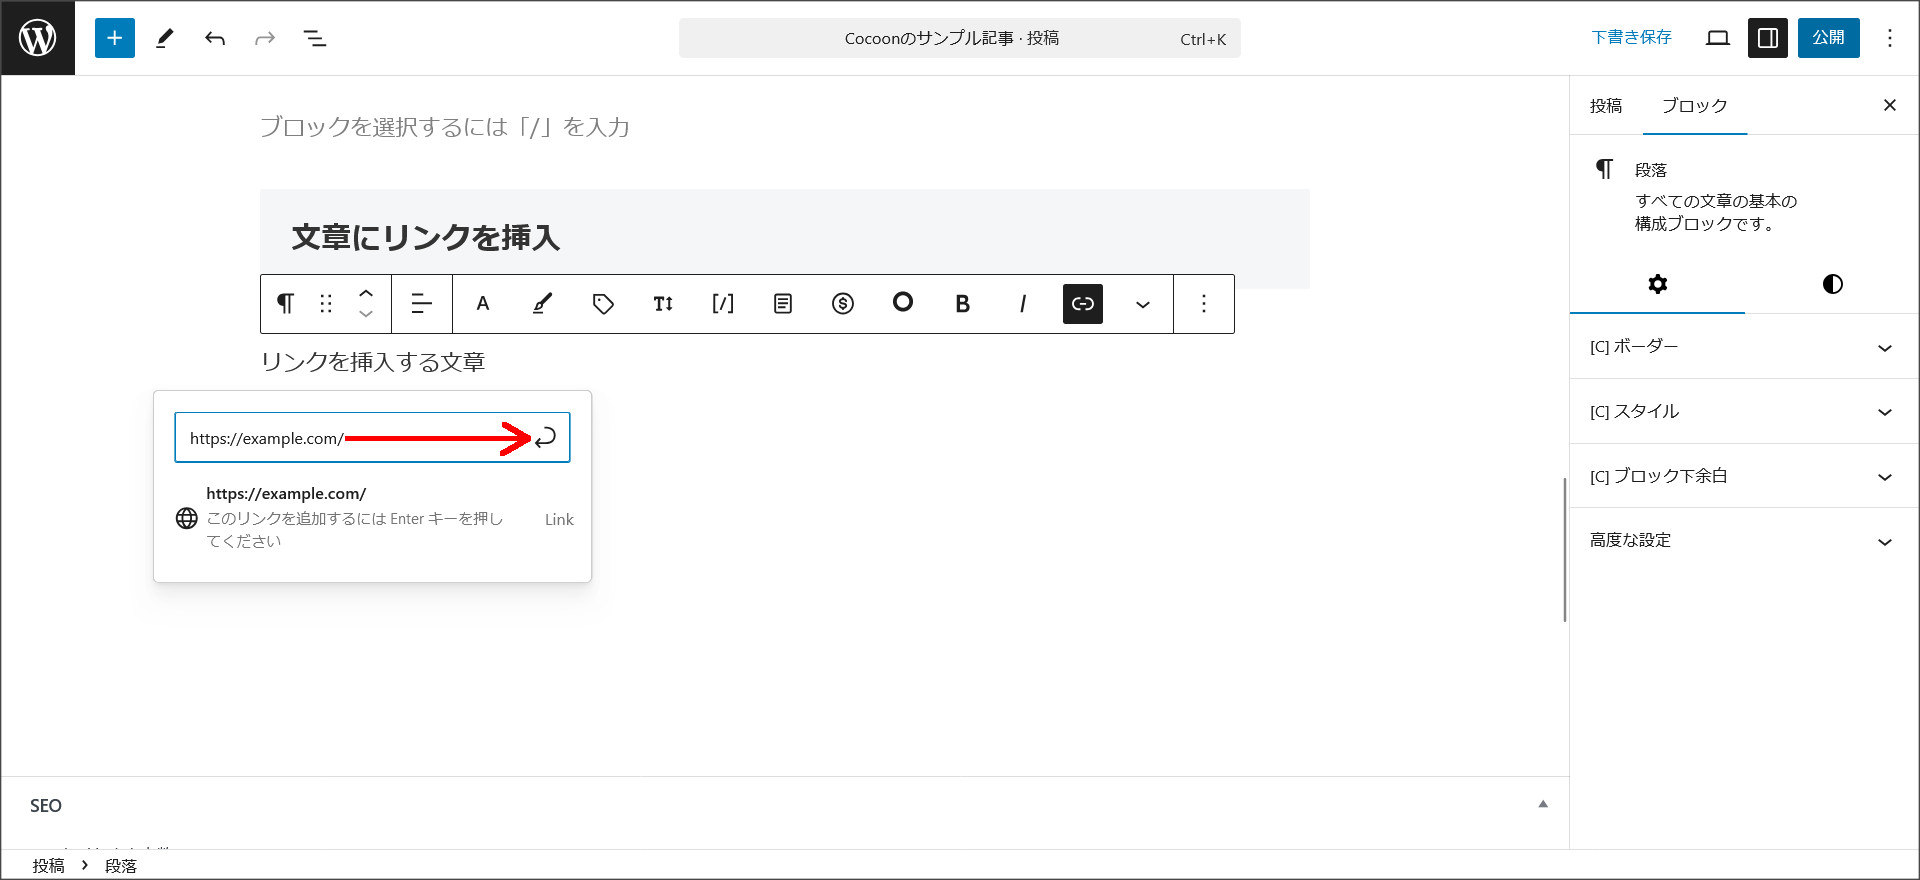Toggle bold formatting in block toolbar
This screenshot has height=880, width=1920.
(962, 304)
